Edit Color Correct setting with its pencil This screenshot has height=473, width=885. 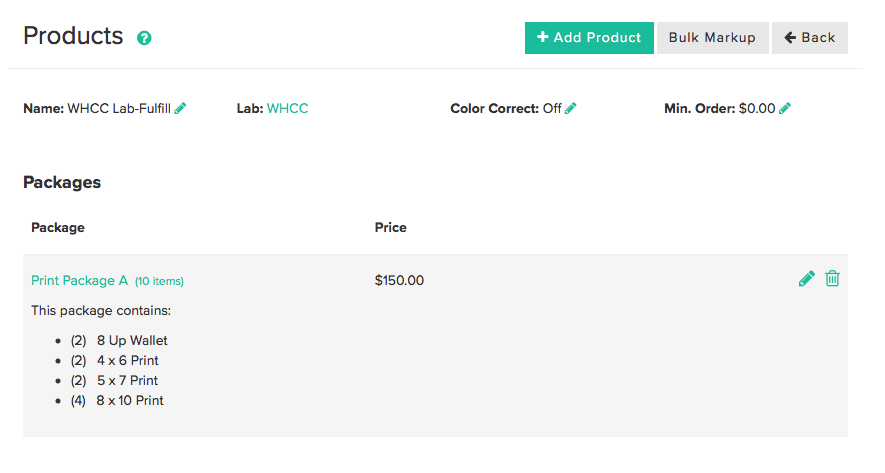click(571, 108)
